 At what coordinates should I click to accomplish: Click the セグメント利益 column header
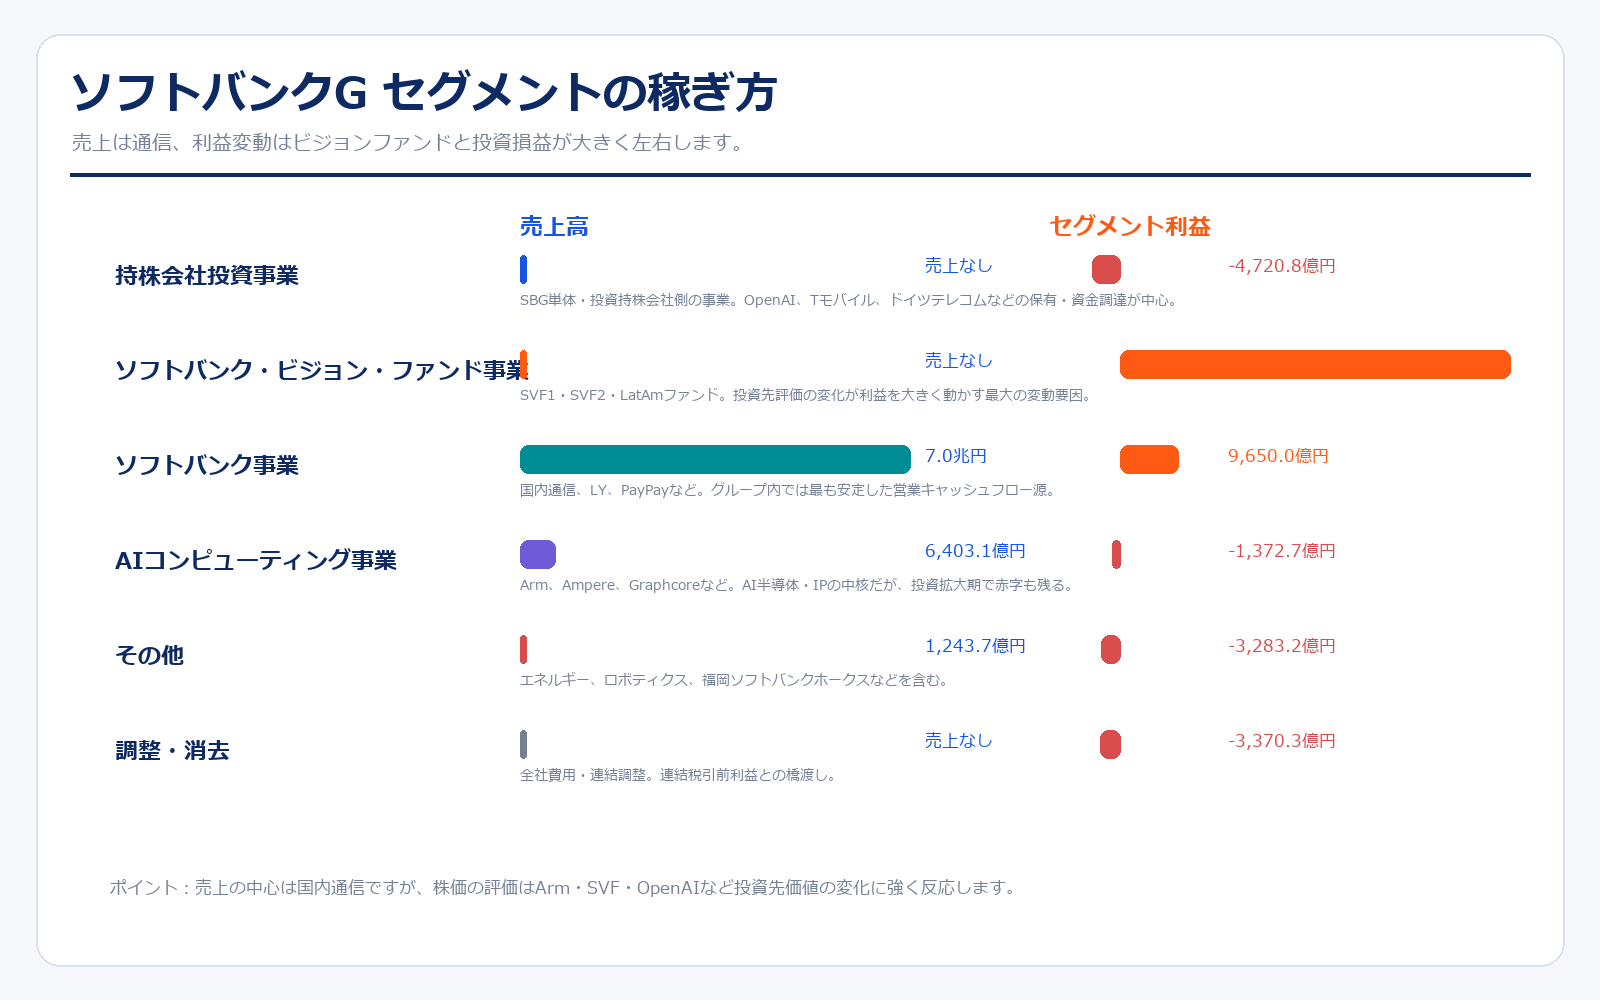1130,226
